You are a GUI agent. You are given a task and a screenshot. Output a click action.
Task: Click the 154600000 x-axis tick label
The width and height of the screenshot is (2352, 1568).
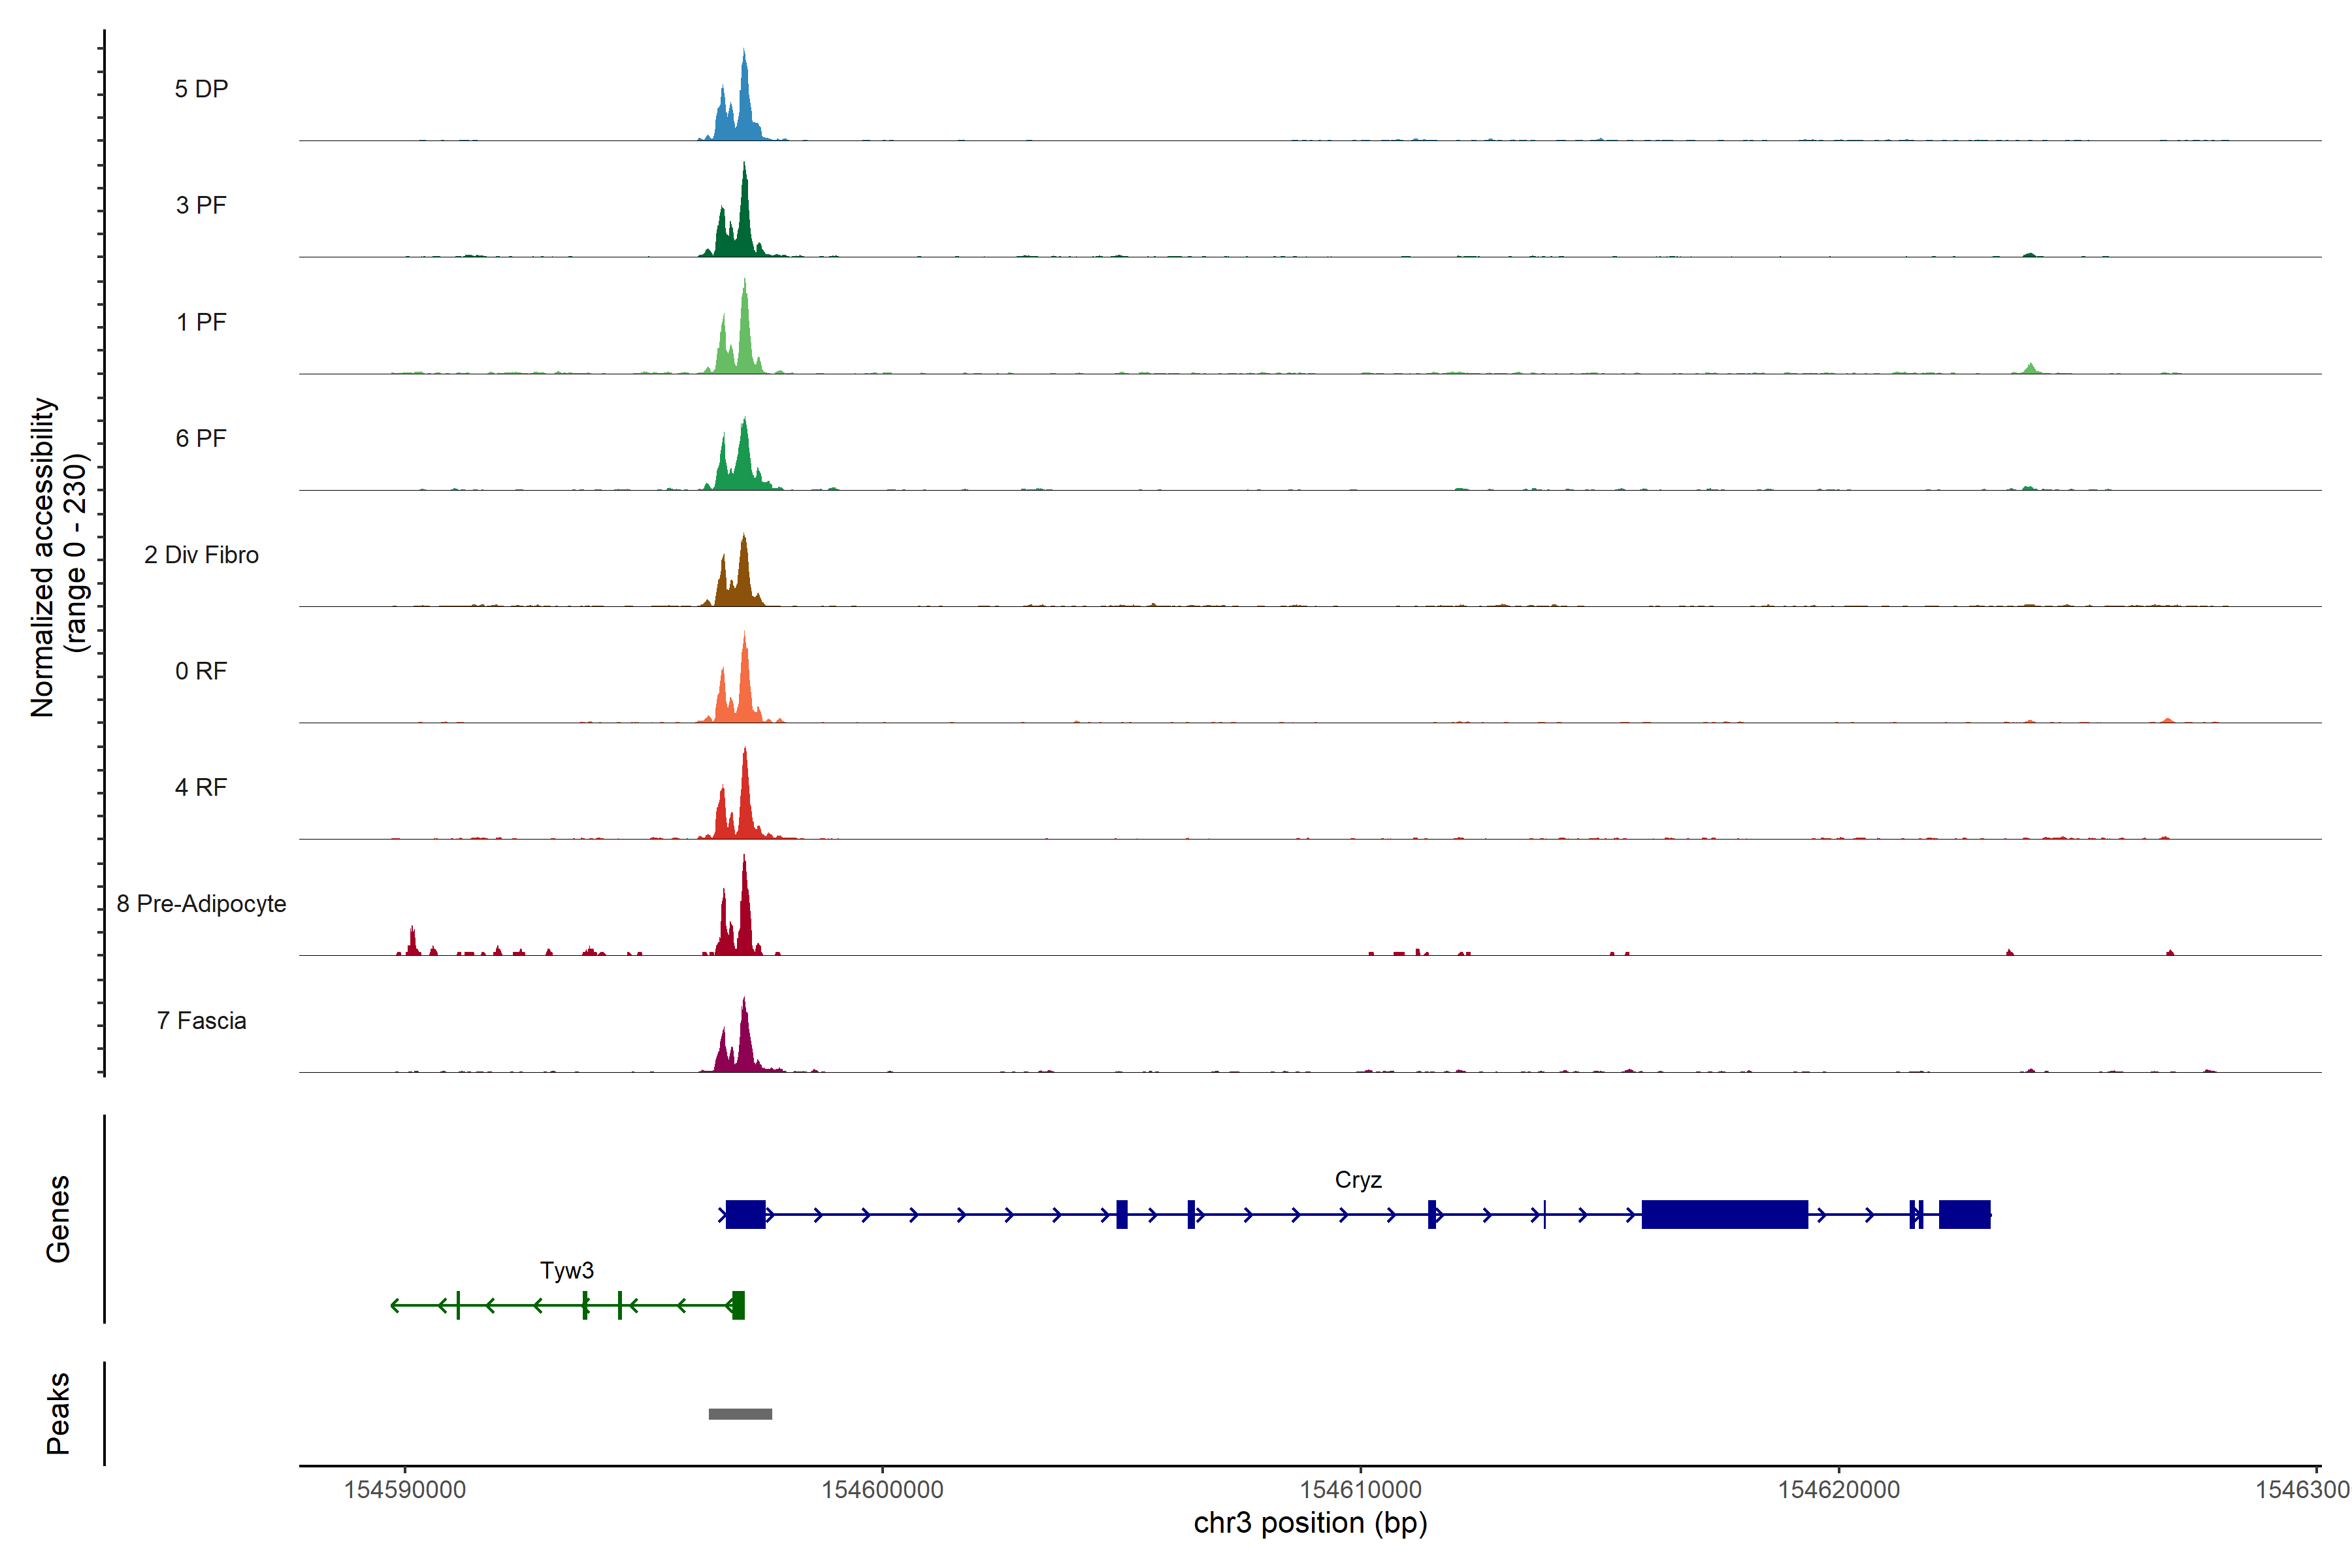point(882,1489)
